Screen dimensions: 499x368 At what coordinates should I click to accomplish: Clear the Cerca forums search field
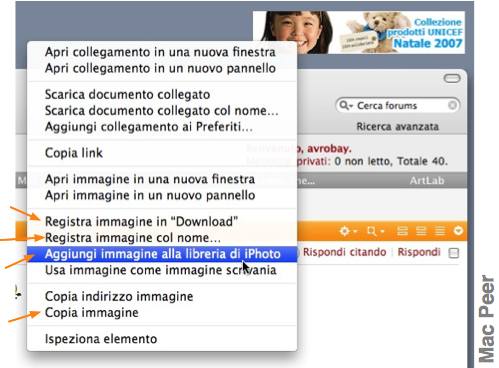452,105
